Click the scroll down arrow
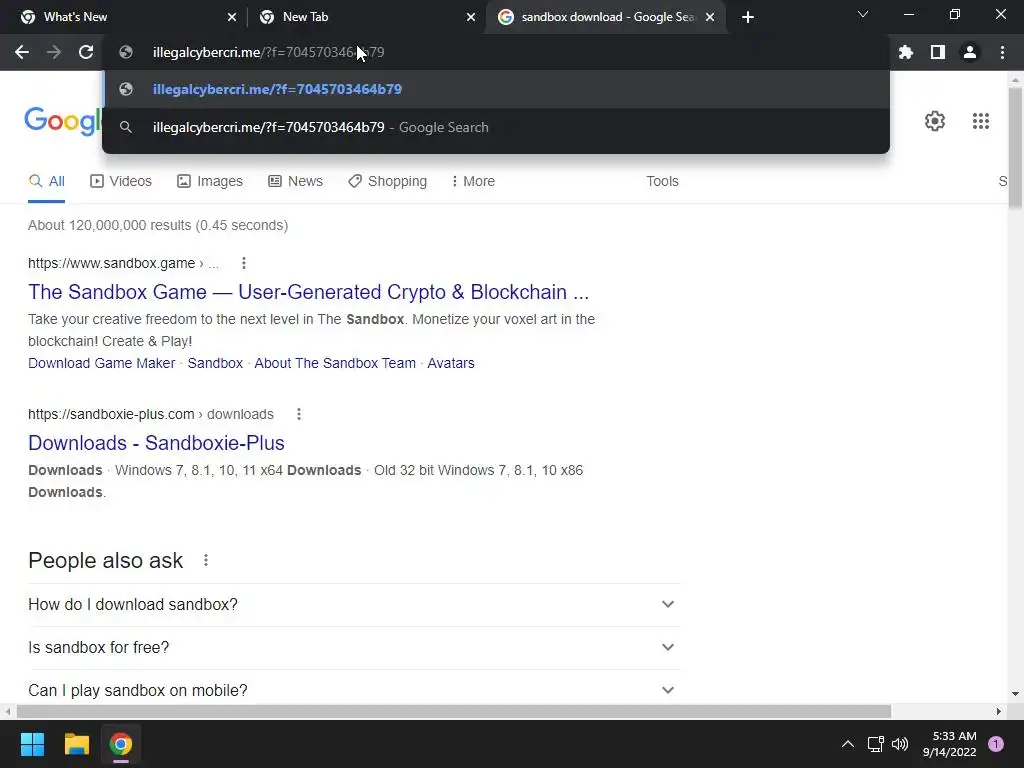The image size is (1024, 768). [1015, 694]
